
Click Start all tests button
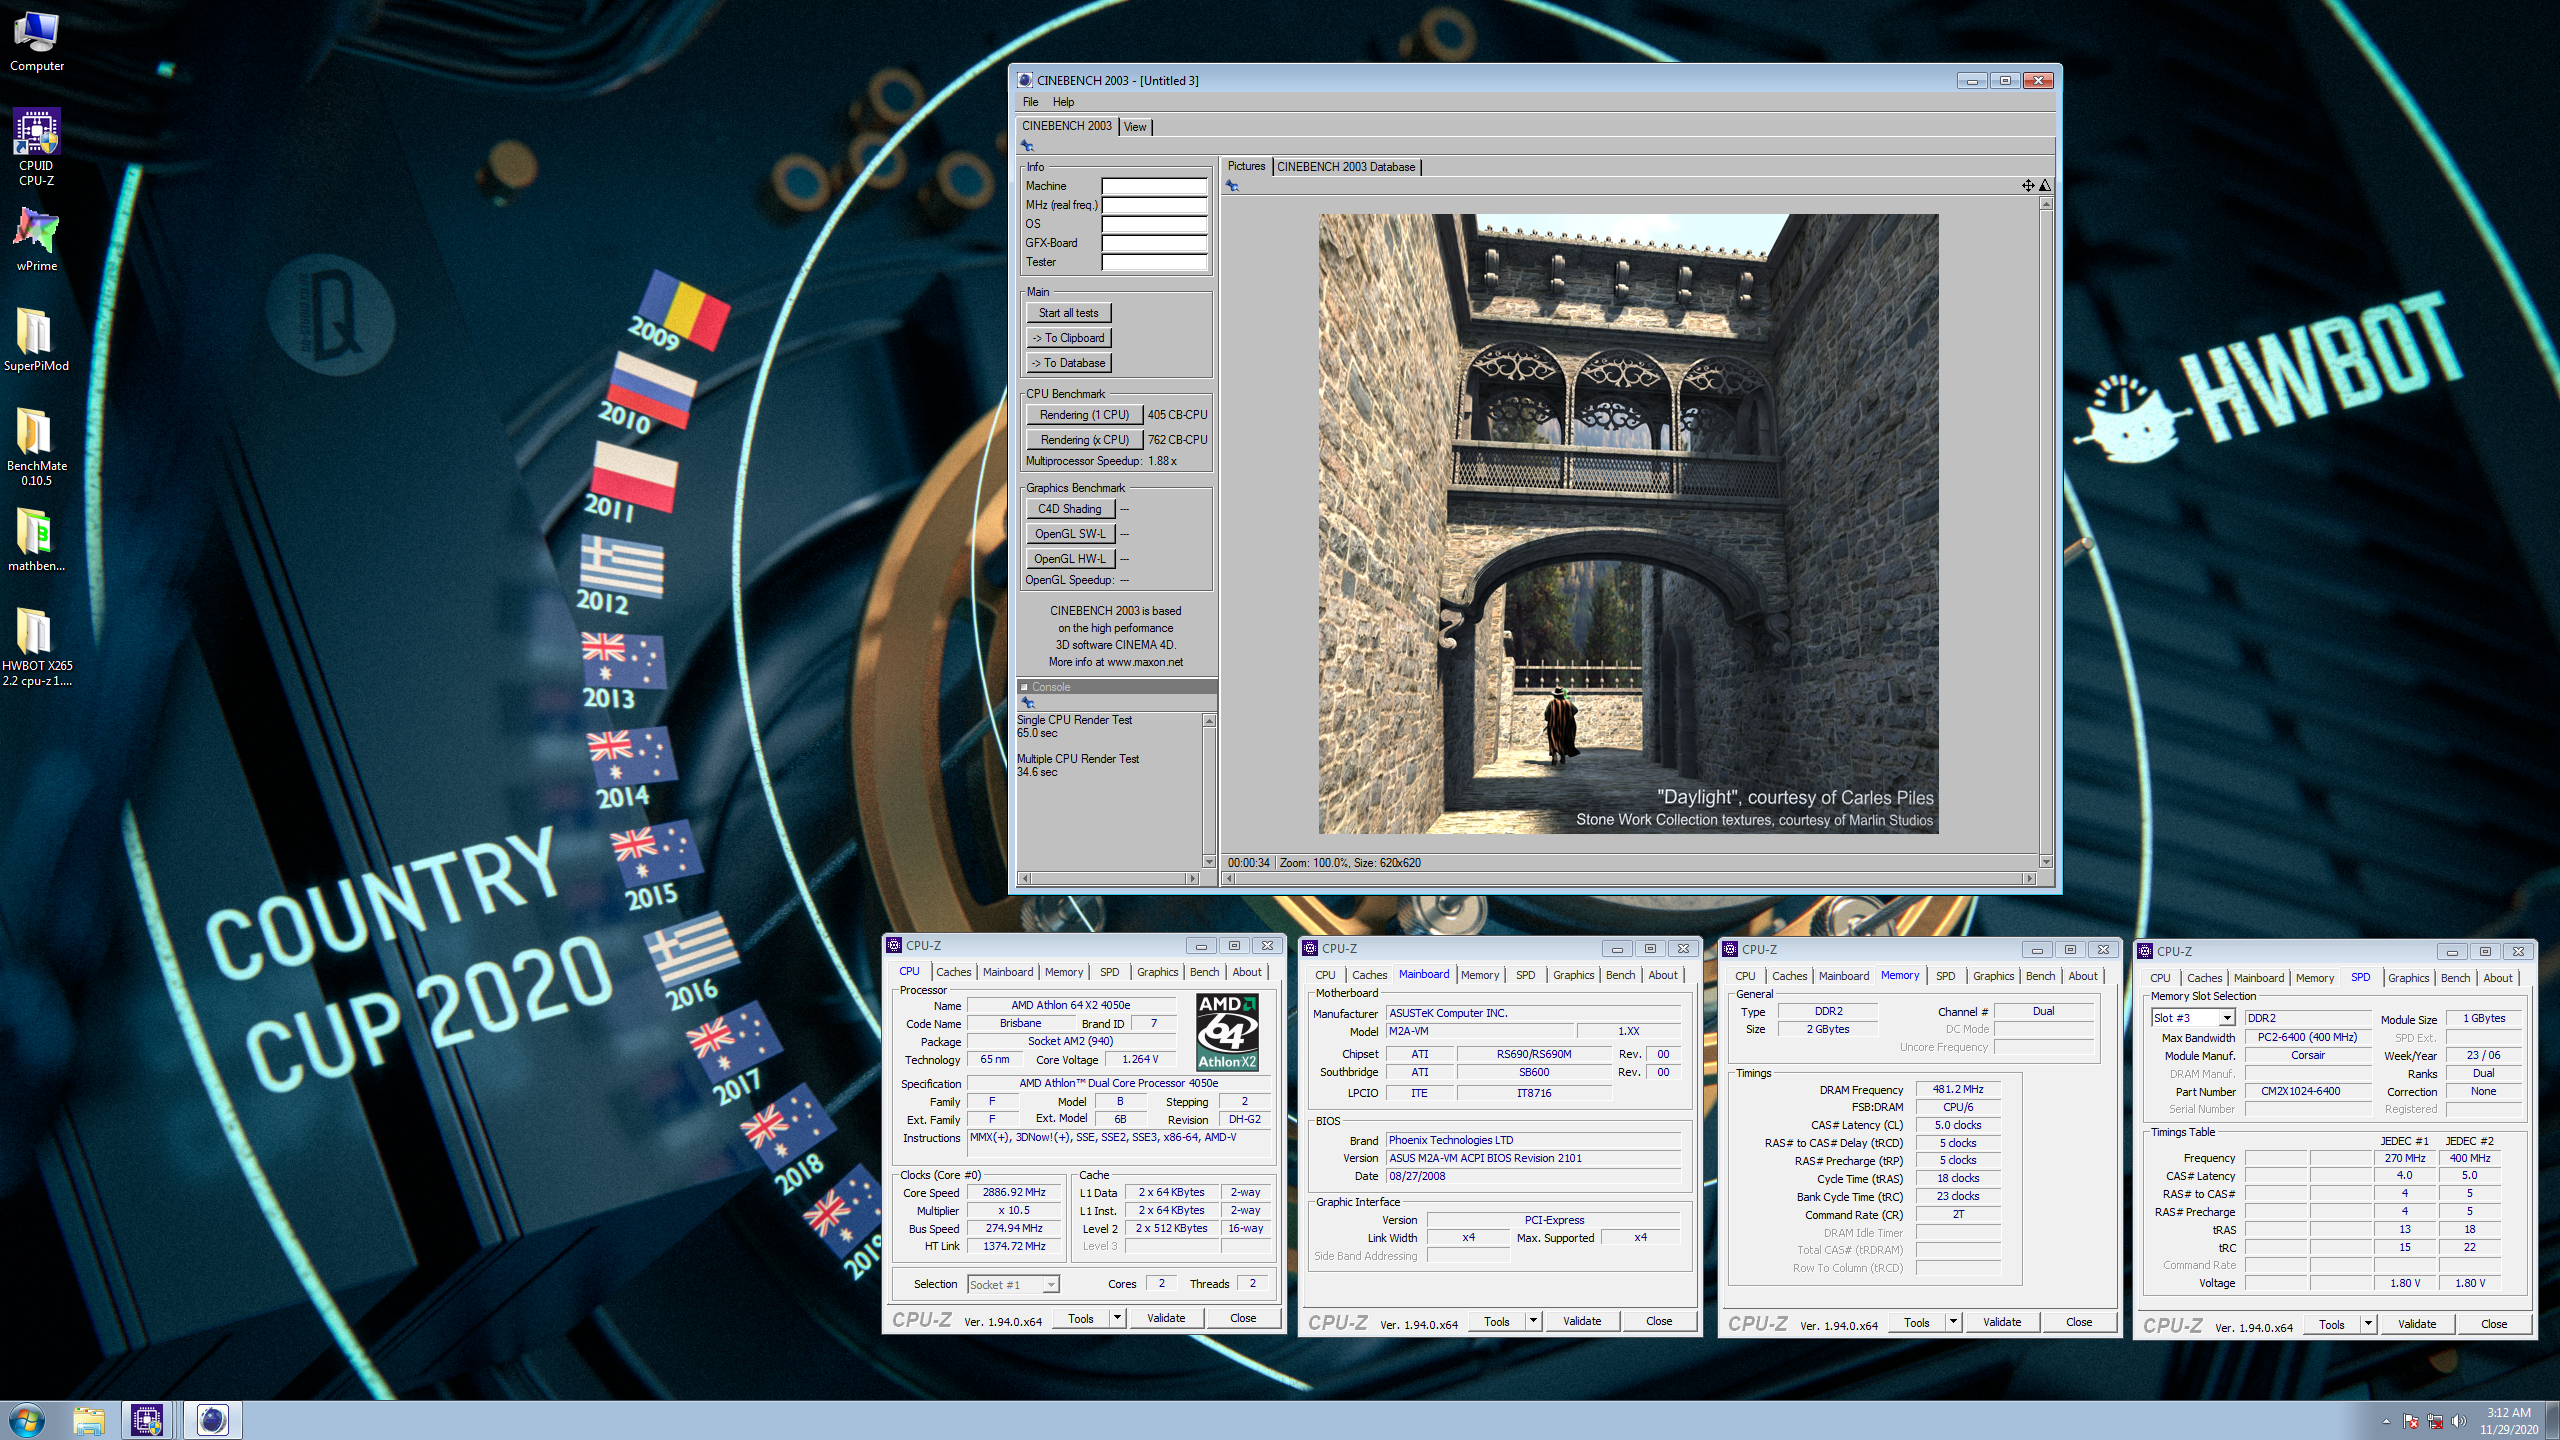click(1068, 313)
